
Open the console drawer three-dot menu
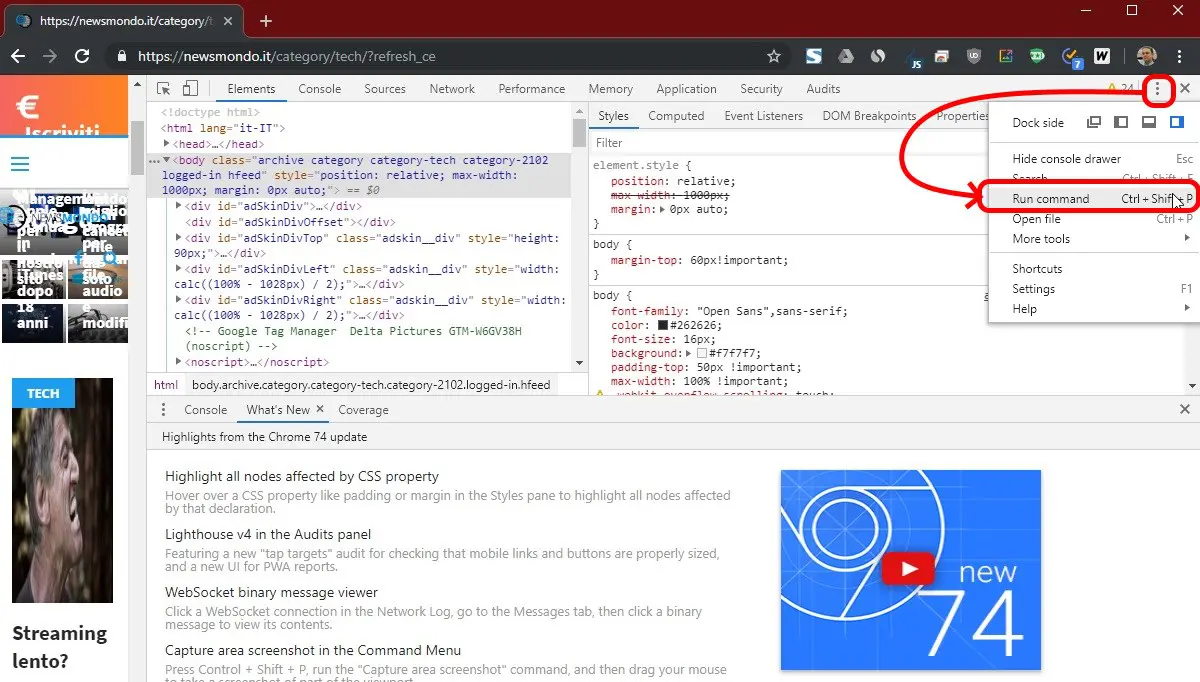pos(165,410)
